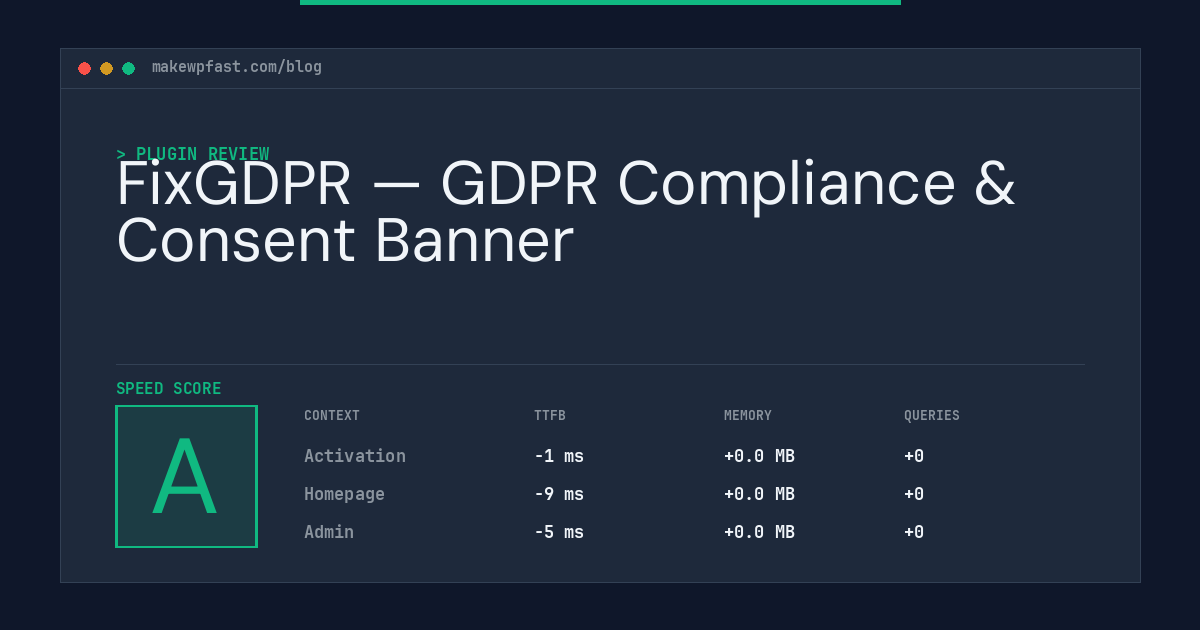Image resolution: width=1200 pixels, height=630 pixels.
Task: Click the PLUGIN REVIEW label
Action: pos(193,154)
